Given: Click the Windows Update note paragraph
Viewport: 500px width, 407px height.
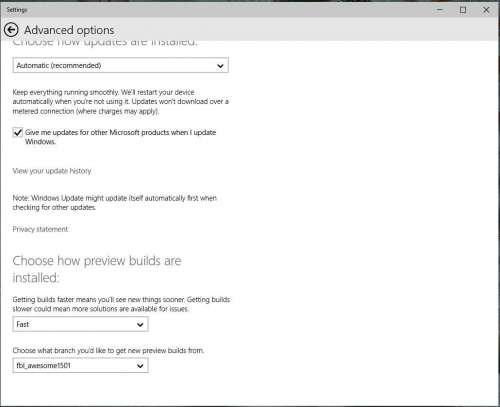Looking at the screenshot, I should (115, 203).
